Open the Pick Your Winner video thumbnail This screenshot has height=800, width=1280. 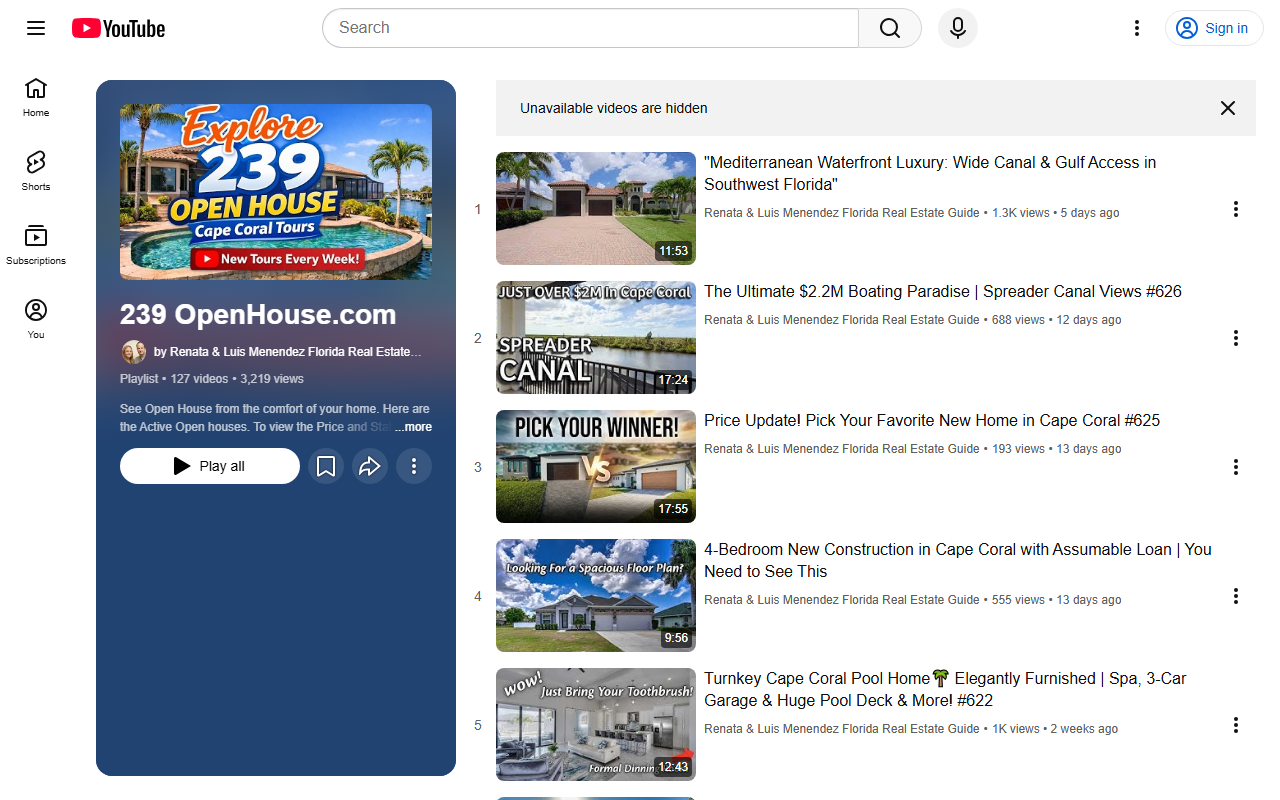click(596, 466)
